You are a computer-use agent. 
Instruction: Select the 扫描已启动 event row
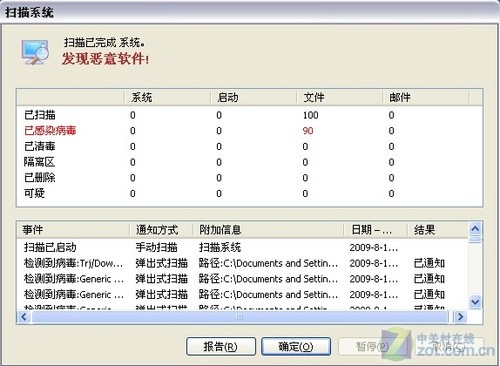(x=242, y=248)
